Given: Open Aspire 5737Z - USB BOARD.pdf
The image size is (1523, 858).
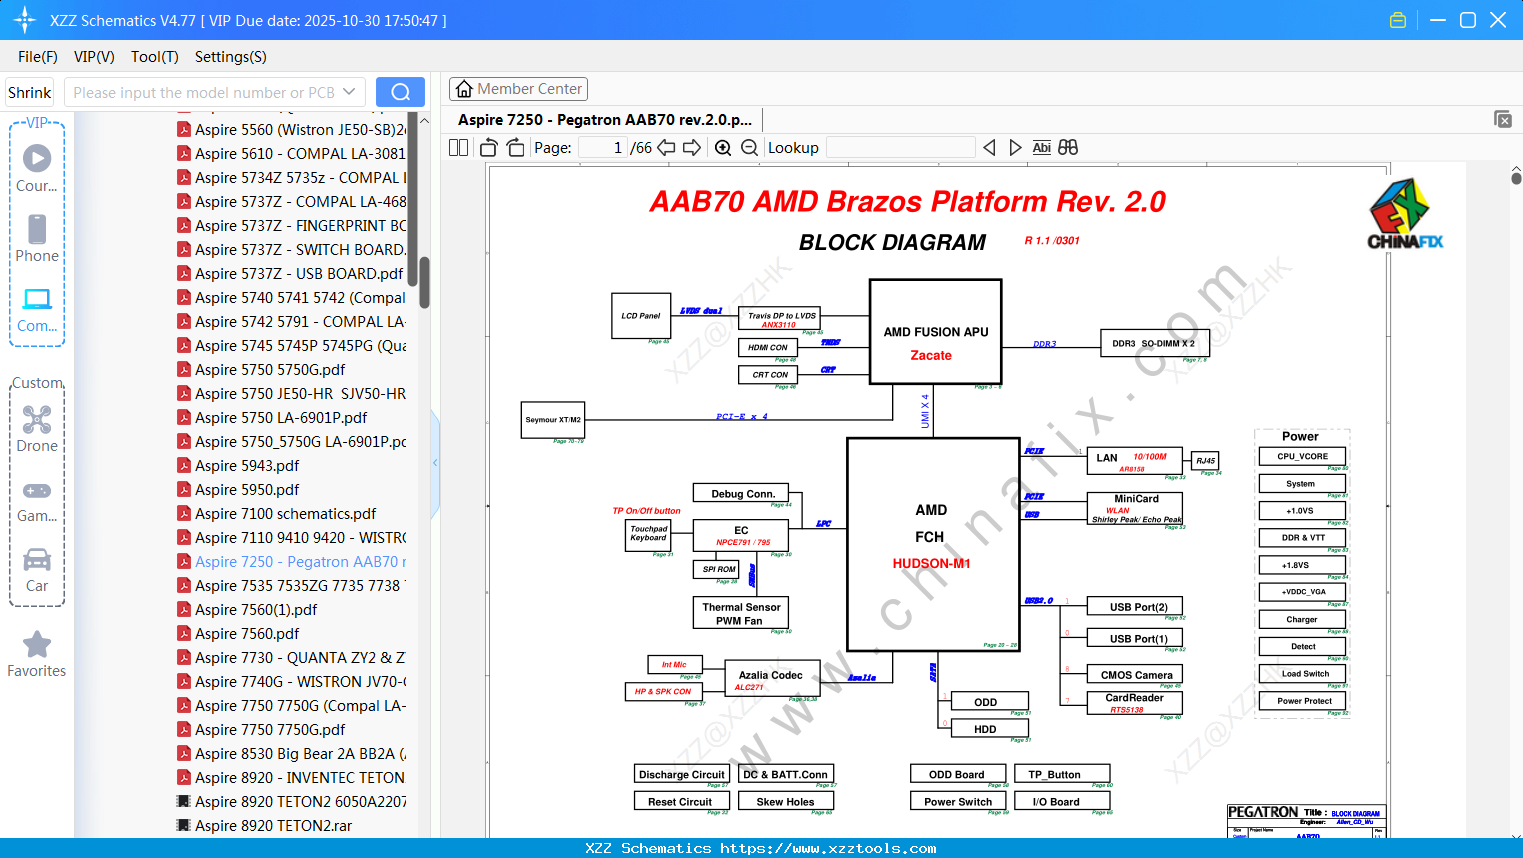Looking at the screenshot, I should tap(299, 274).
